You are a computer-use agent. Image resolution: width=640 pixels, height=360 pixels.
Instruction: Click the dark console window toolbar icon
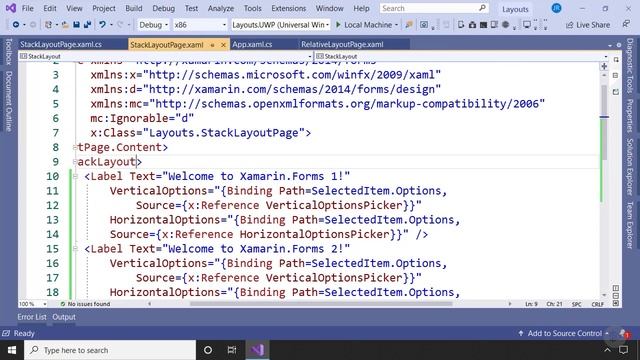pyautogui.click(x=483, y=25)
